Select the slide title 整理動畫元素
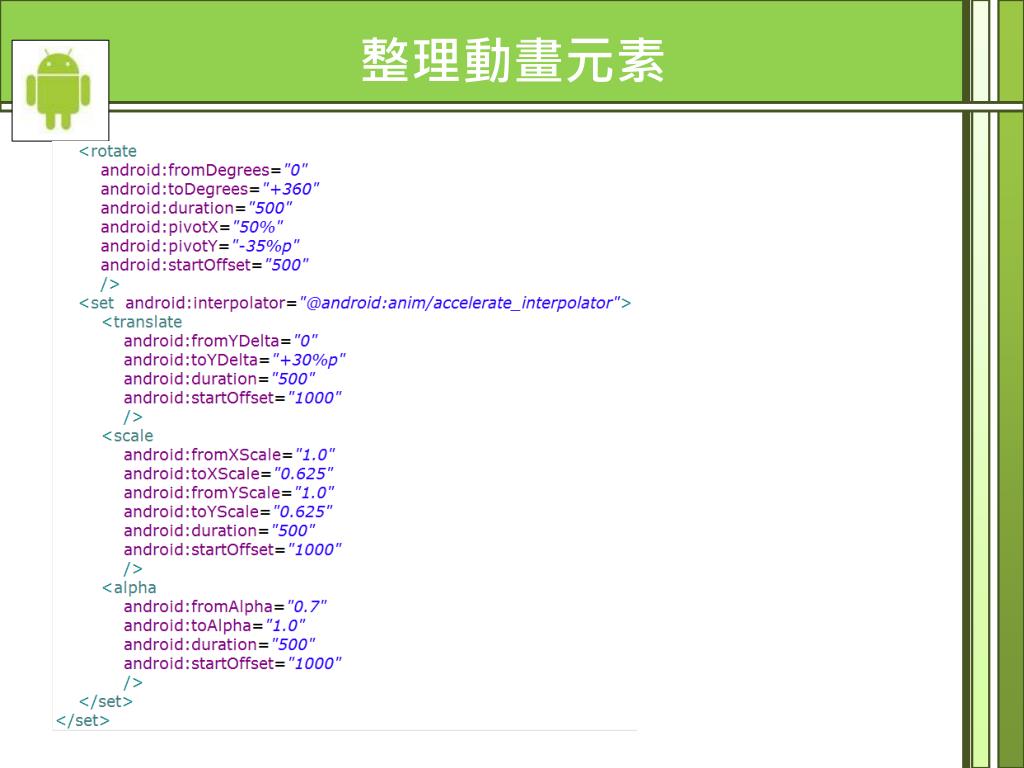This screenshot has width=1024, height=768. (x=513, y=60)
